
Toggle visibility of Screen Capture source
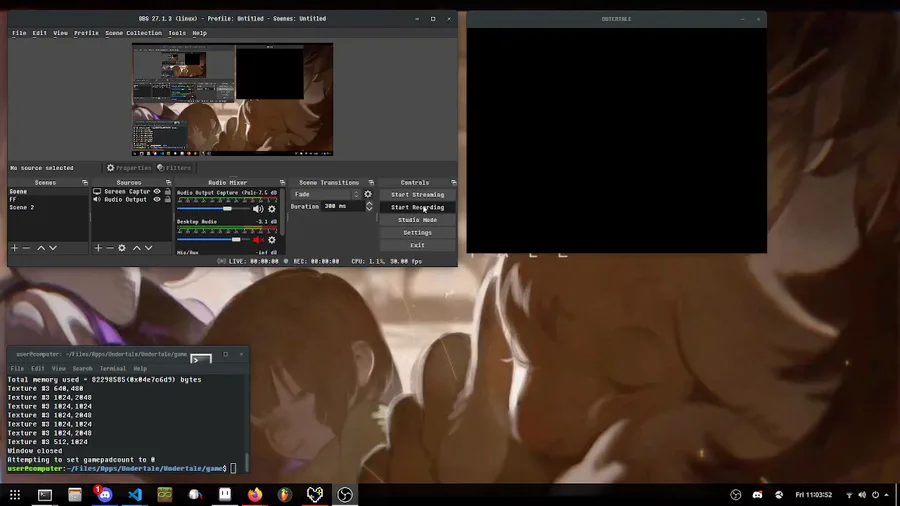(x=157, y=192)
